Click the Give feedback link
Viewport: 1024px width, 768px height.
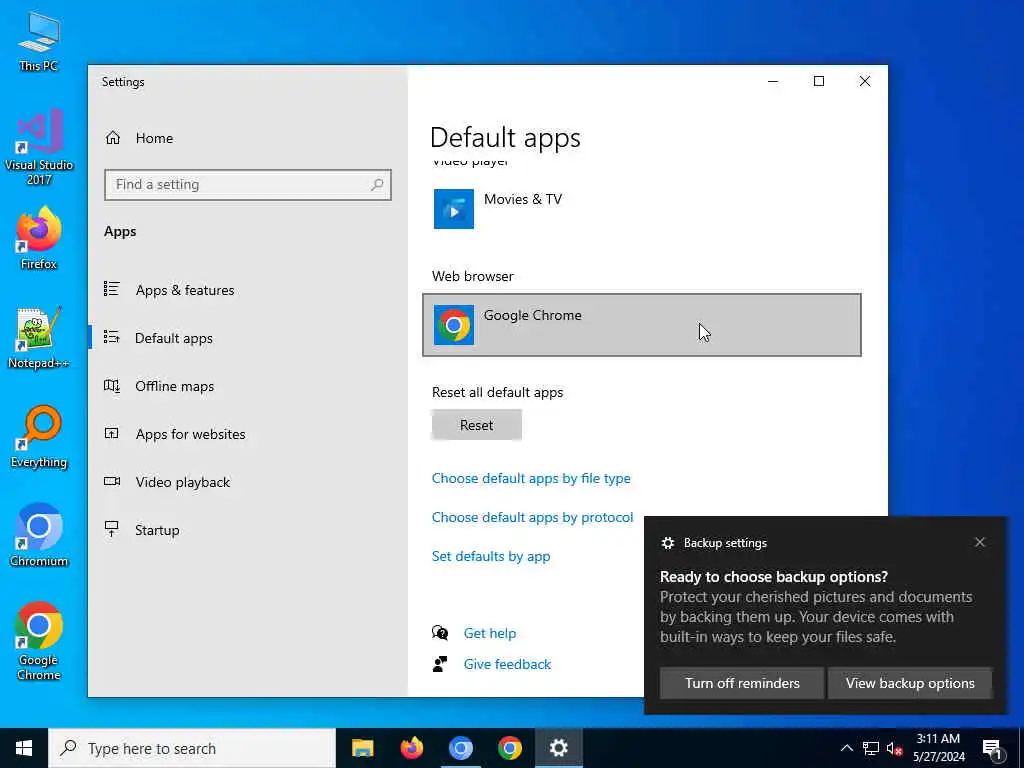(x=507, y=664)
